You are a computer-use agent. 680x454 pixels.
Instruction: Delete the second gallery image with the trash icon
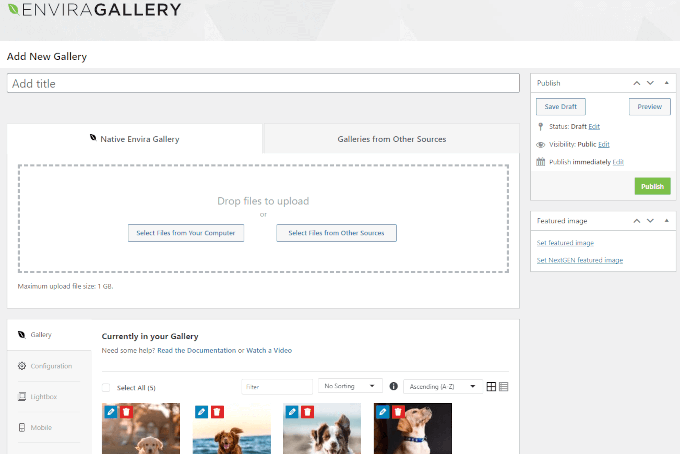click(x=217, y=411)
